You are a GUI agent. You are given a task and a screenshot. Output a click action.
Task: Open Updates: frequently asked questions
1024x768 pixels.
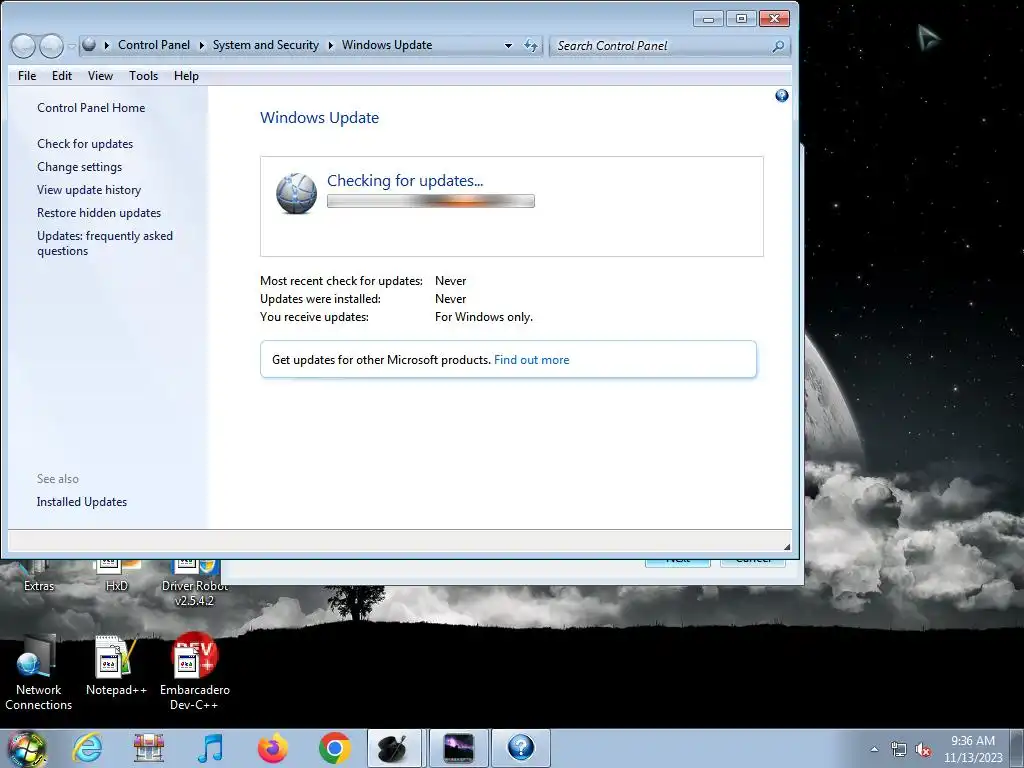tap(104, 243)
